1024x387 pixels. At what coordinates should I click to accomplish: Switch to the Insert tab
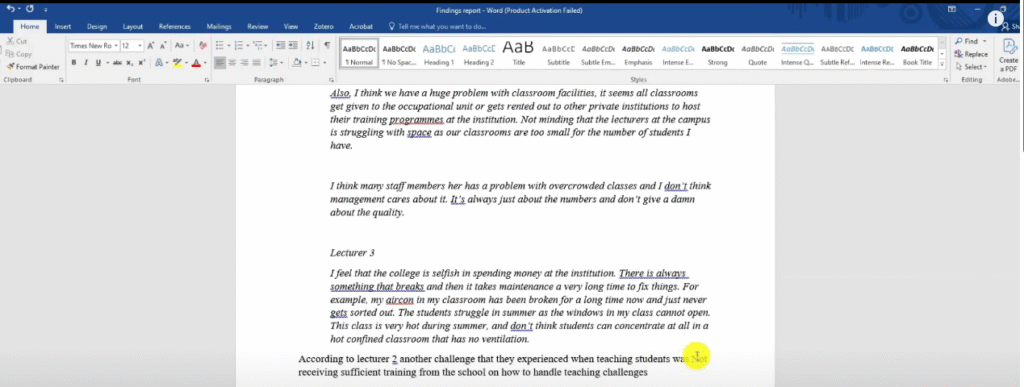pos(63,27)
